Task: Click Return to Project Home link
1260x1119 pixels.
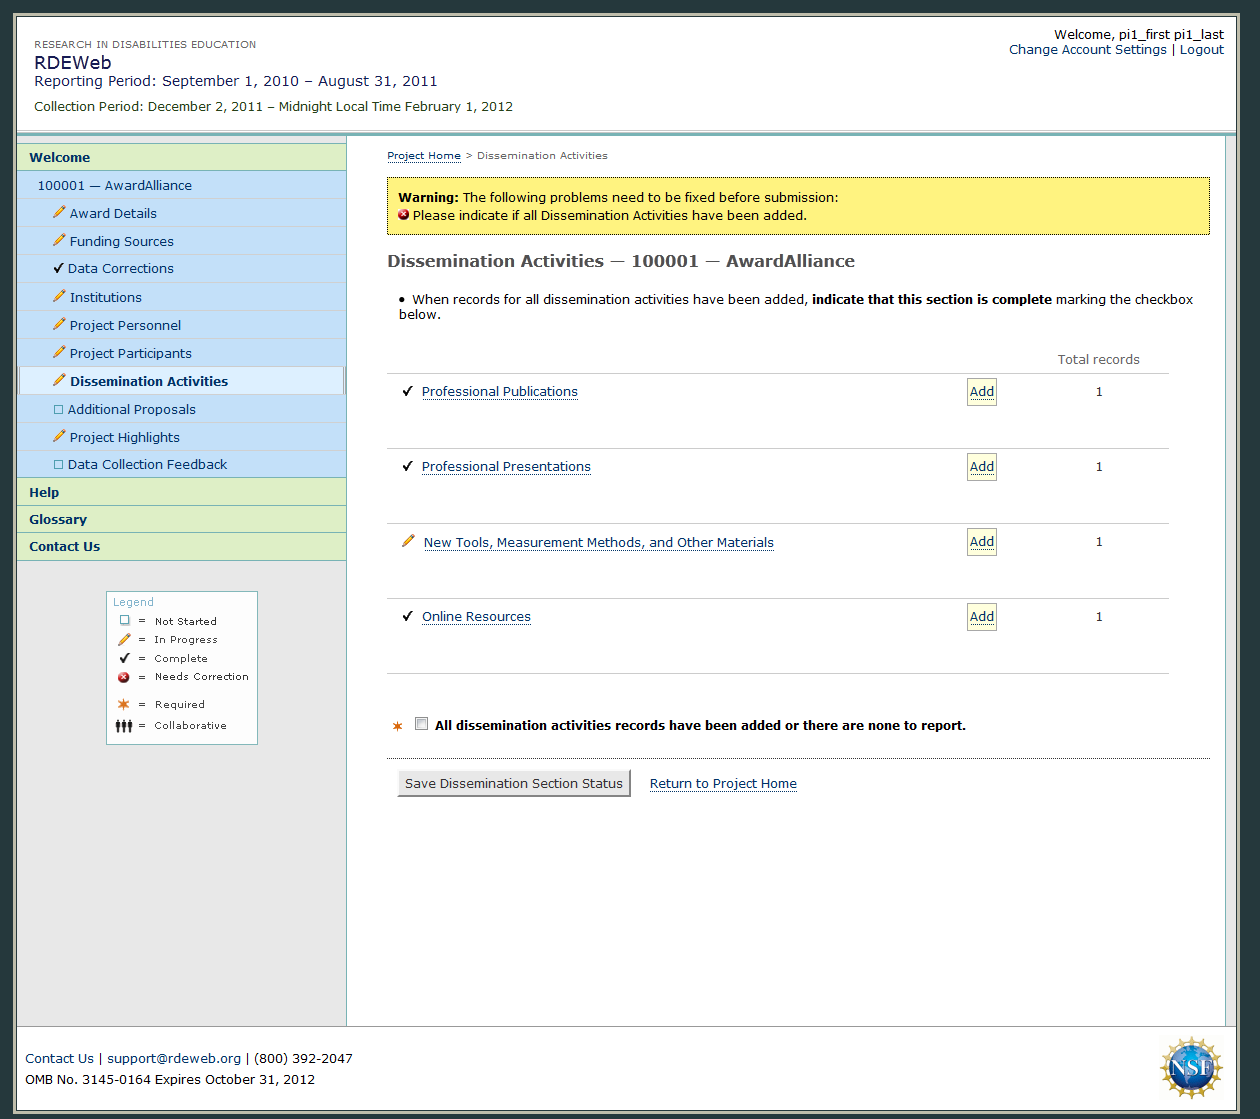Action: click(x=723, y=784)
